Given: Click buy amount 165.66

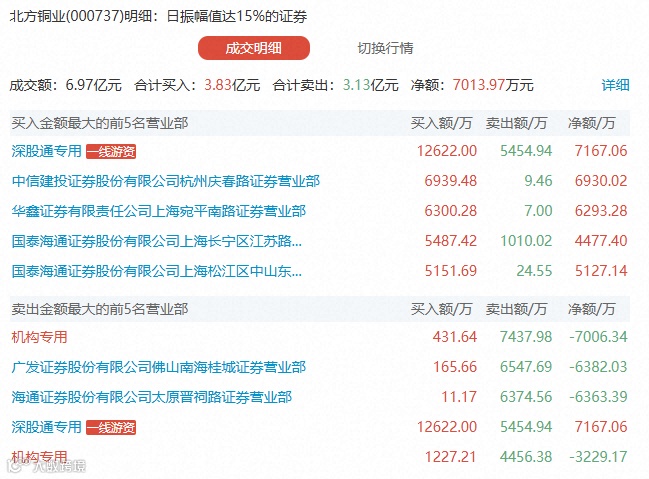Looking at the screenshot, I should 455,367.
